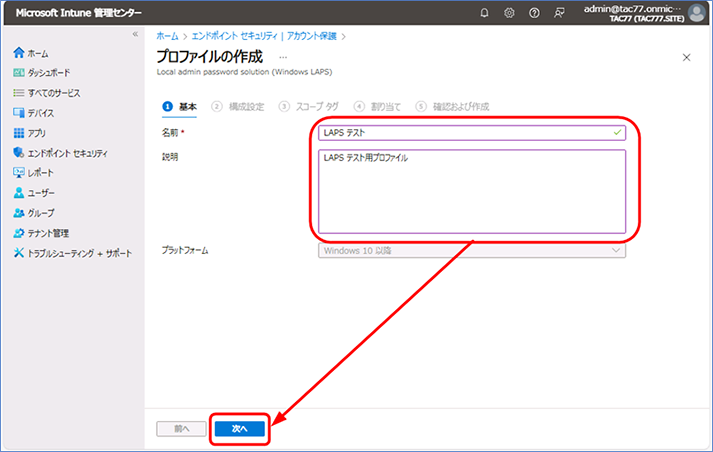Click the 前へ button

click(181, 428)
